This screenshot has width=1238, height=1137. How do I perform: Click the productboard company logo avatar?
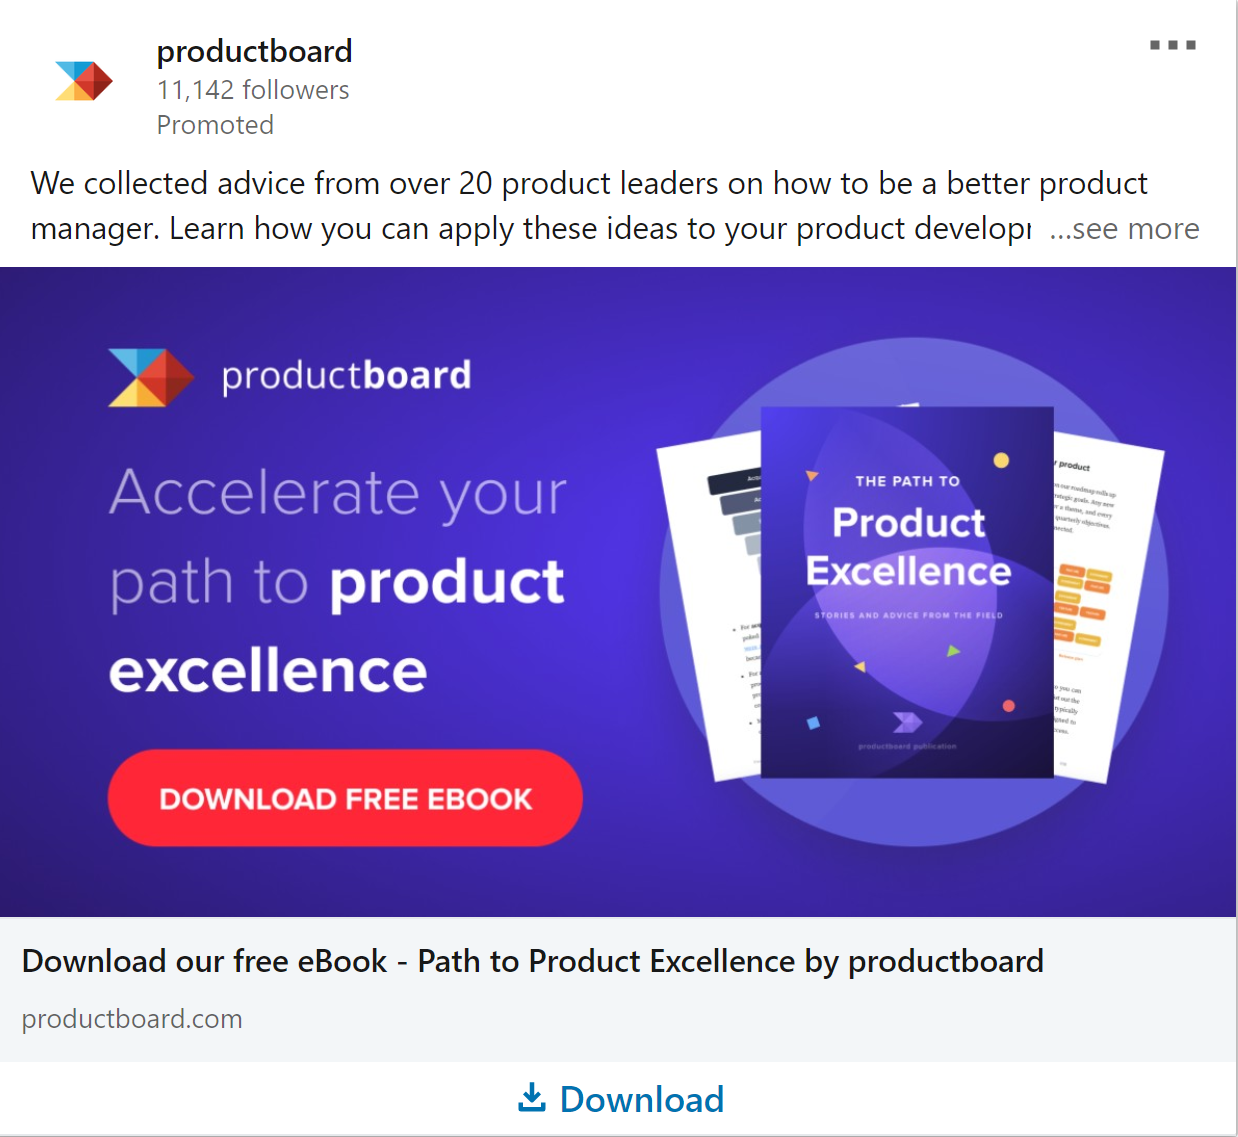84,81
